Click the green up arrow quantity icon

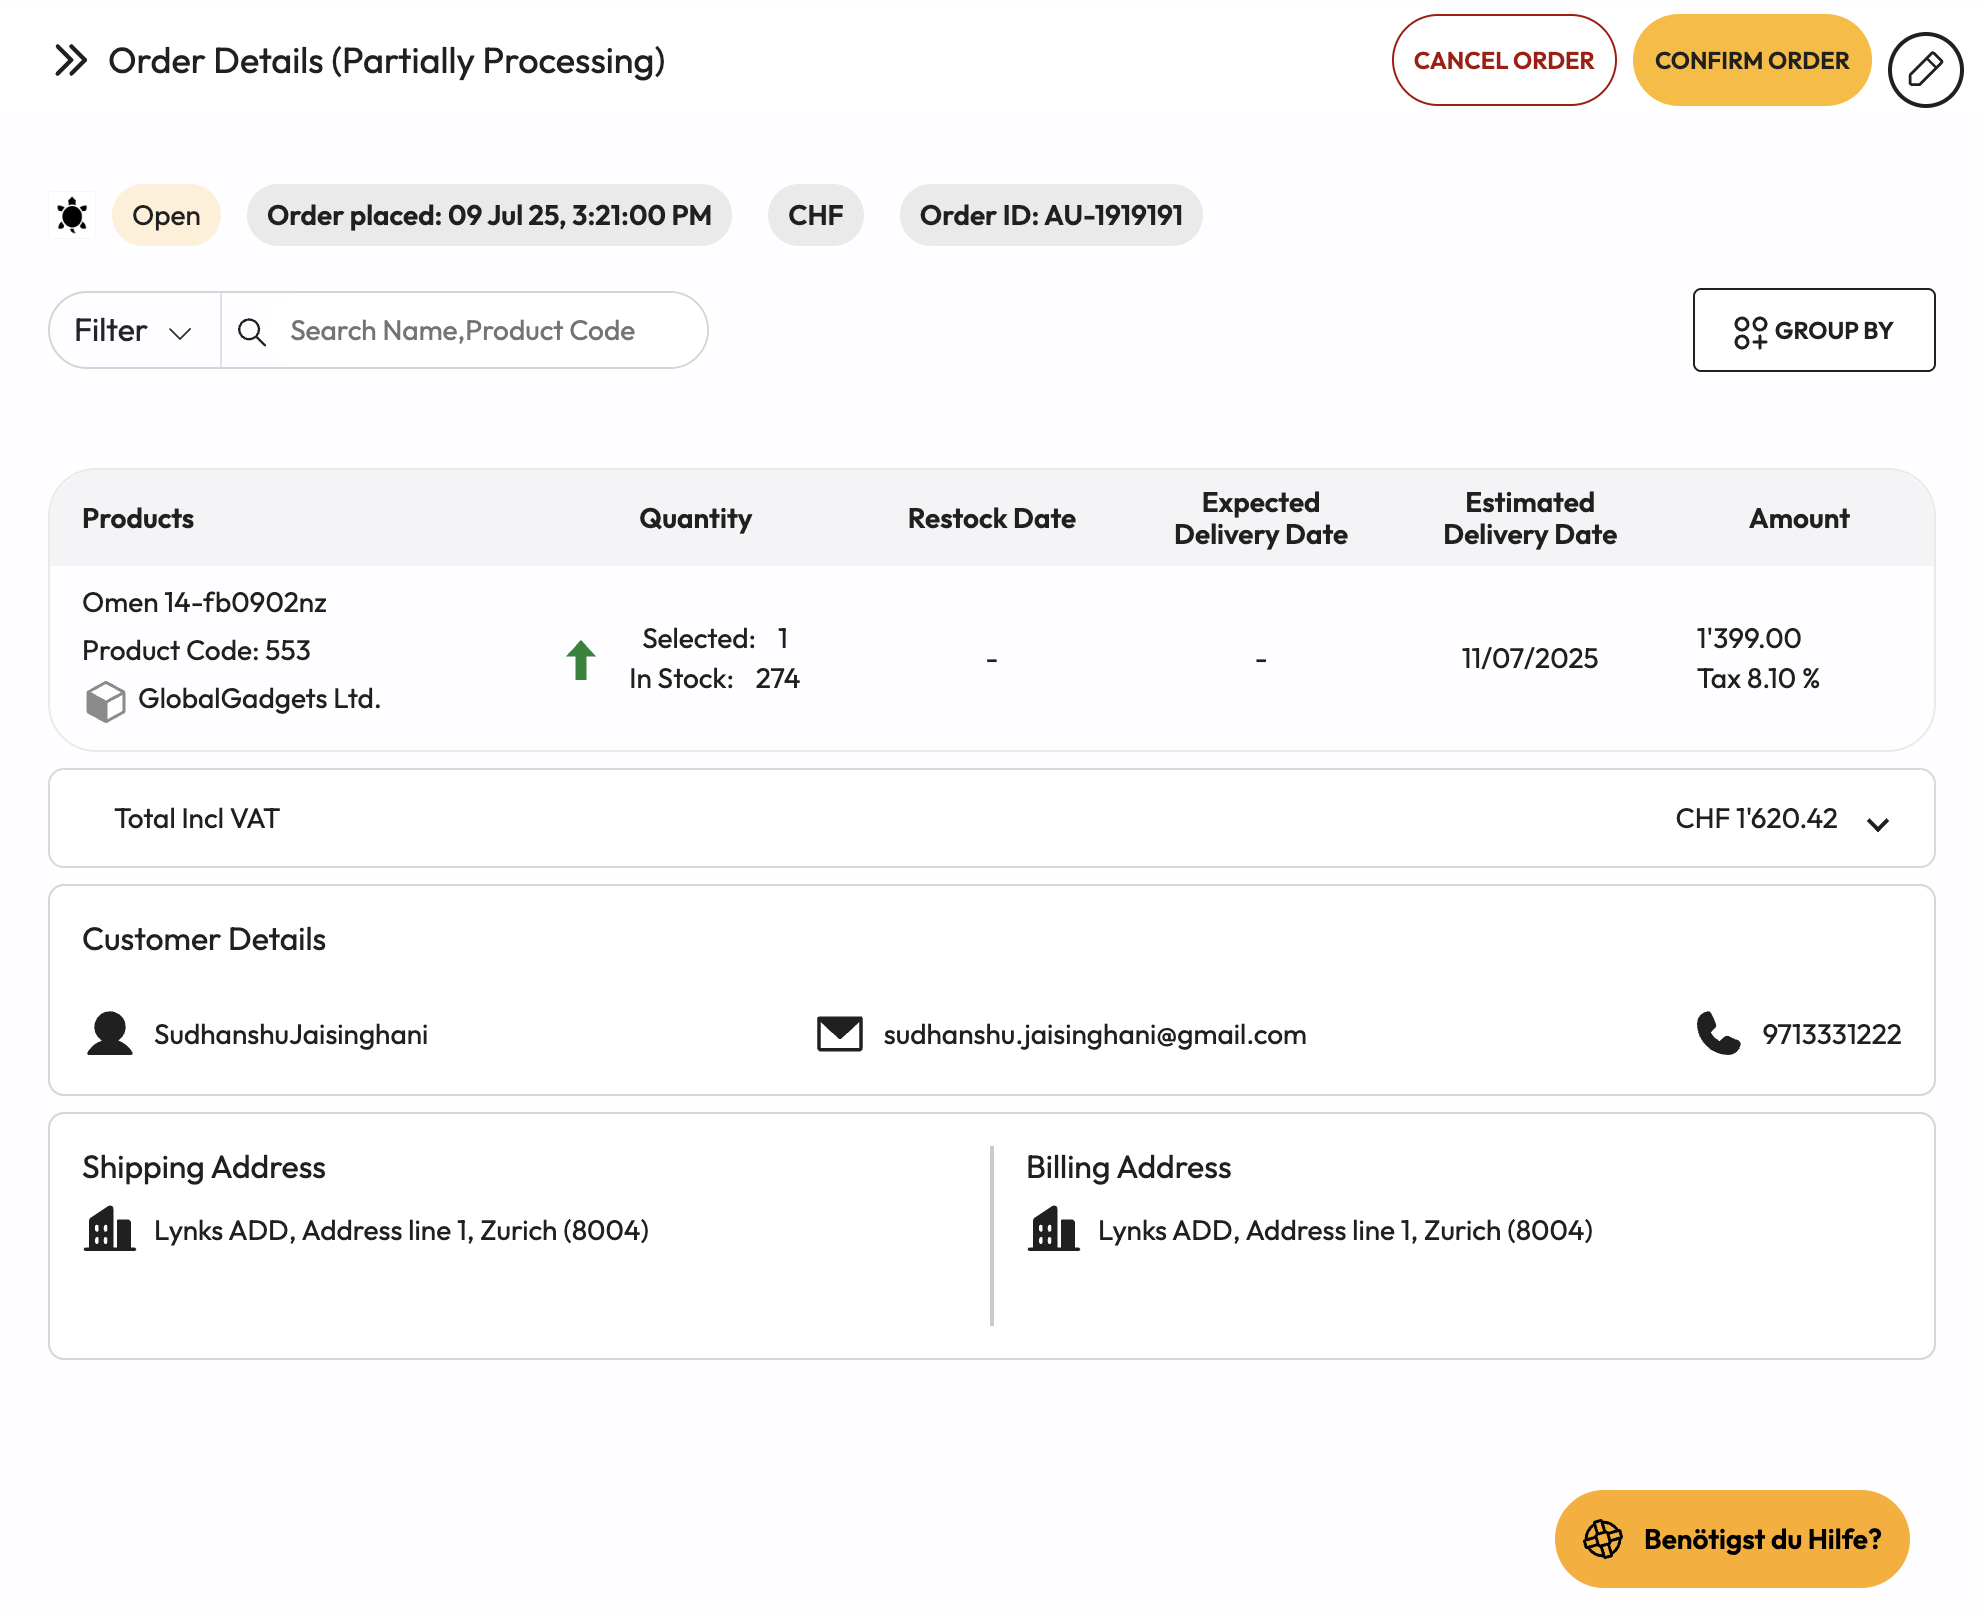coord(581,660)
